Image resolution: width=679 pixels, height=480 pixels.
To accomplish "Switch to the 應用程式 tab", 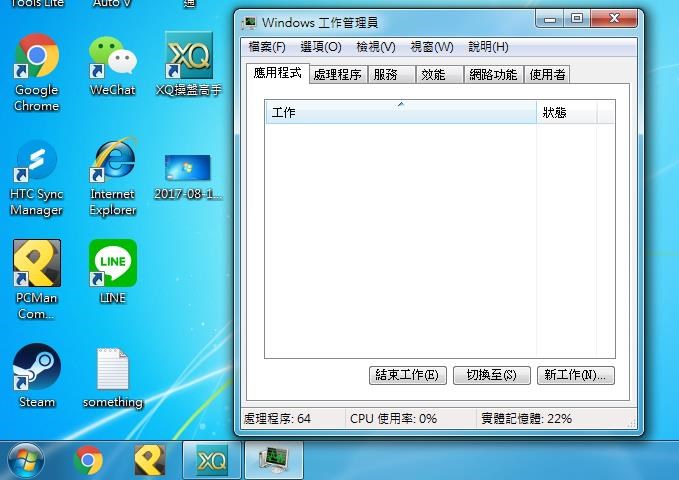I will pos(278,73).
